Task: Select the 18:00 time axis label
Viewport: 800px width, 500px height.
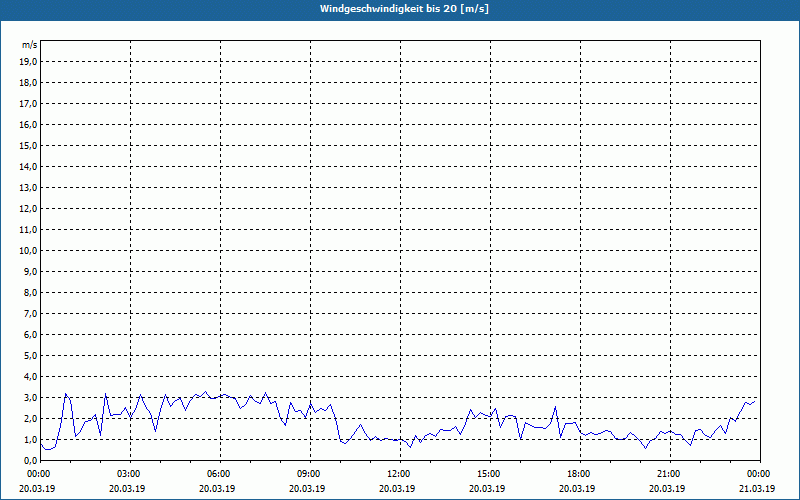Action: (x=578, y=473)
